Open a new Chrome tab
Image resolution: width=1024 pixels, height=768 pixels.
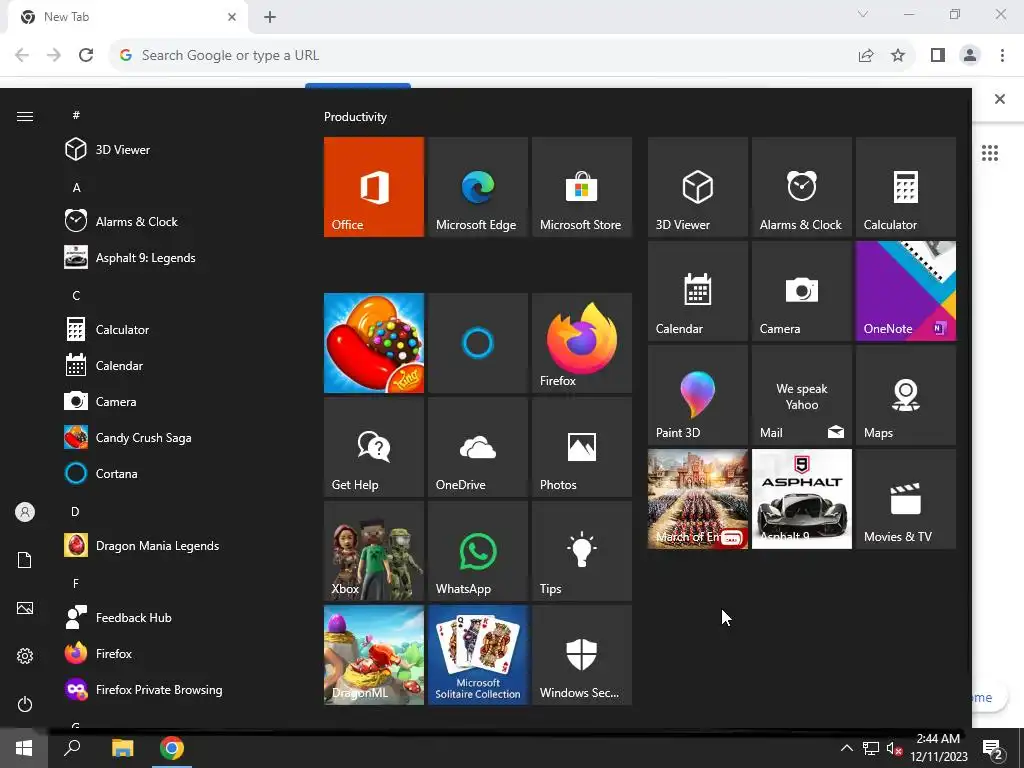click(x=270, y=17)
